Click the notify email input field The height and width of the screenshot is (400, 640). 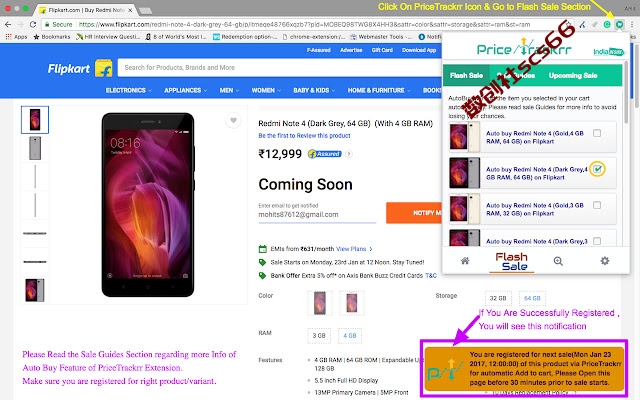(x=317, y=215)
